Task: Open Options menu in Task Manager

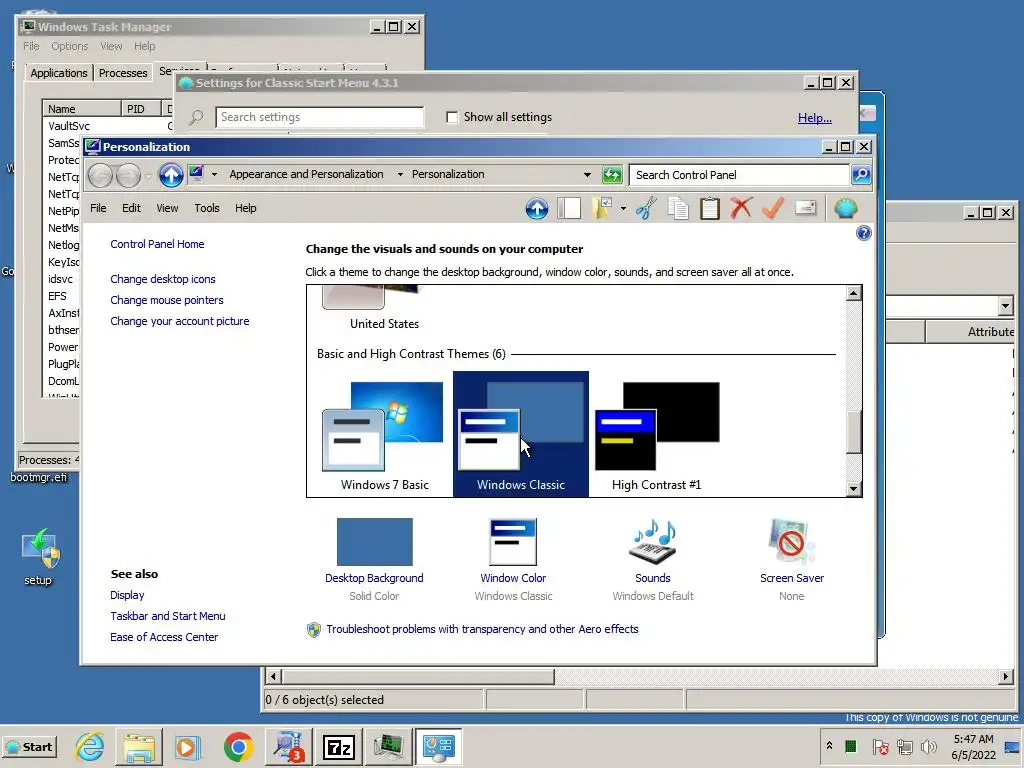Action: pos(70,46)
